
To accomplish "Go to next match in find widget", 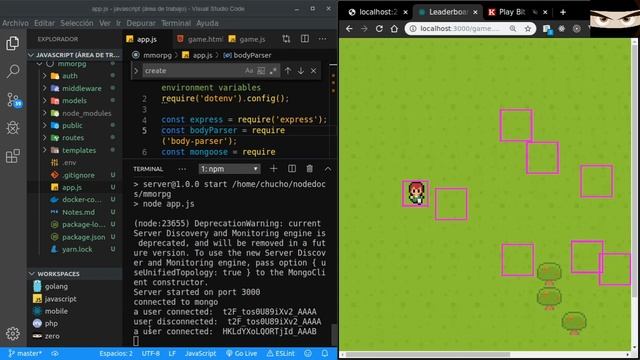I will 301,71.
